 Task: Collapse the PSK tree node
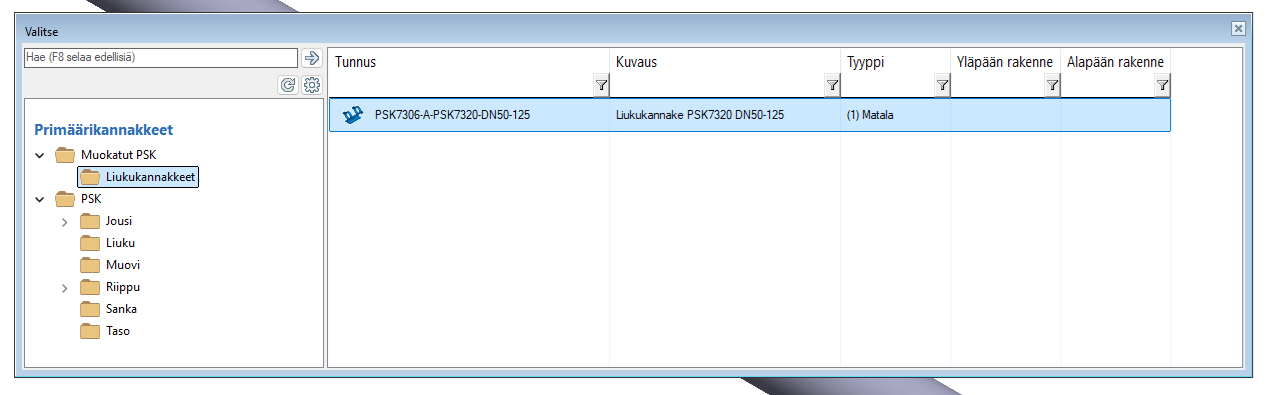[x=40, y=199]
